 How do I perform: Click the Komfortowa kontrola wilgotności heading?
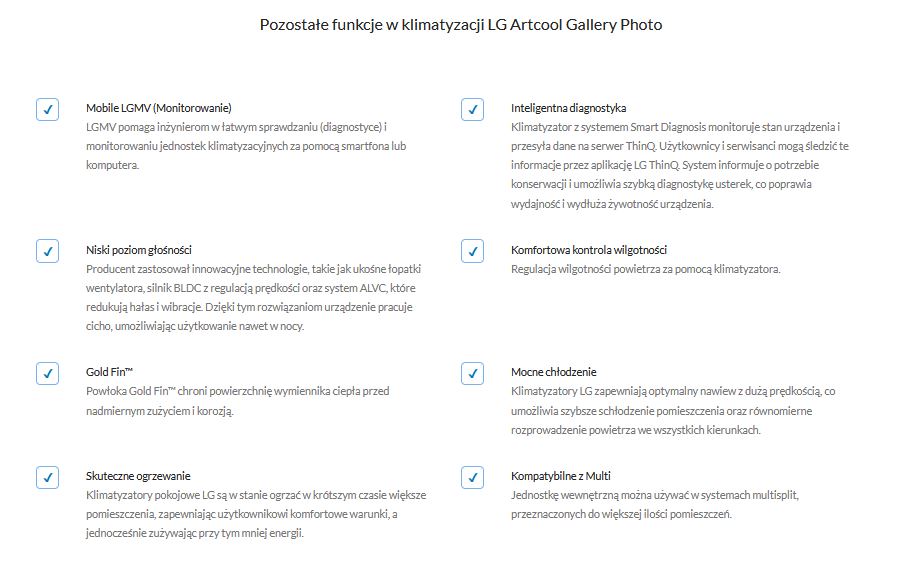click(588, 249)
